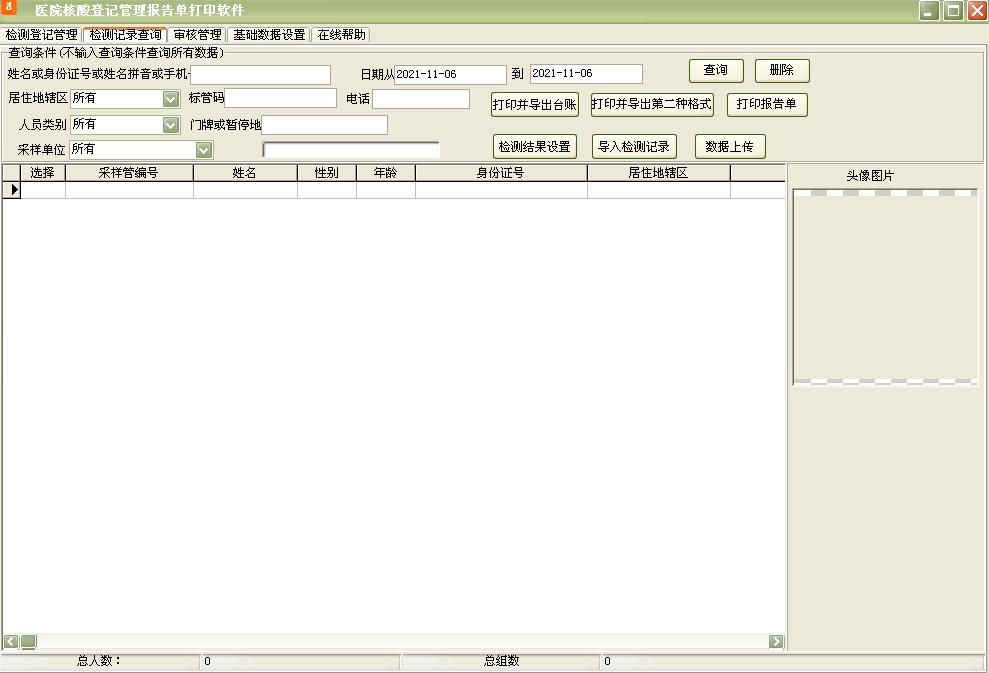Click the unlabeled field beside 采样单位

351,149
